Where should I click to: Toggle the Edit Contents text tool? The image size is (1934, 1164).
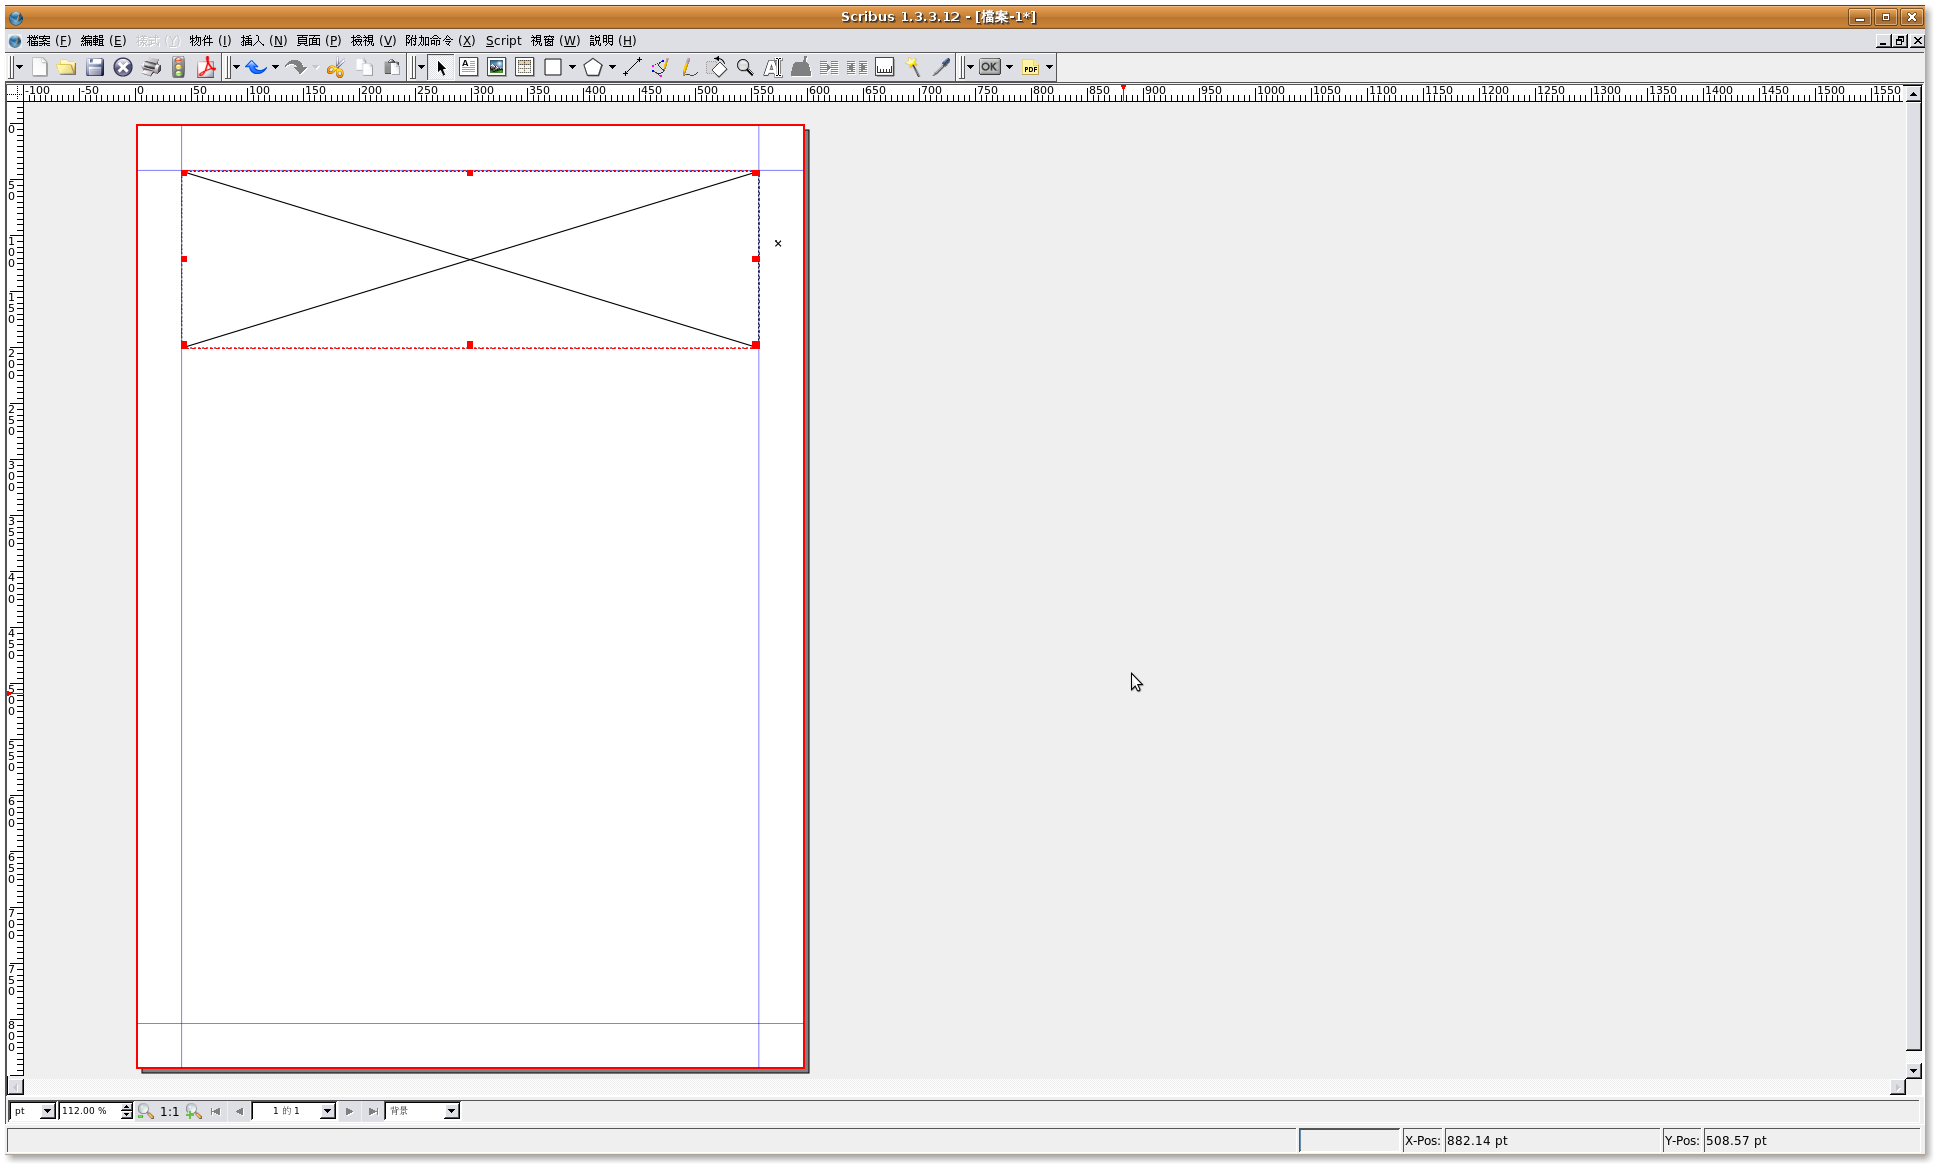(x=772, y=67)
